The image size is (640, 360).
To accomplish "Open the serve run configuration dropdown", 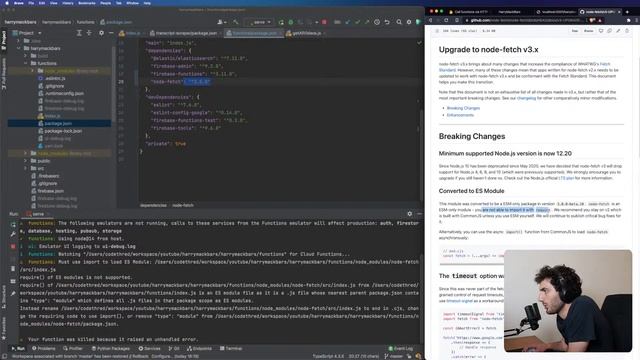I will 259,22.
